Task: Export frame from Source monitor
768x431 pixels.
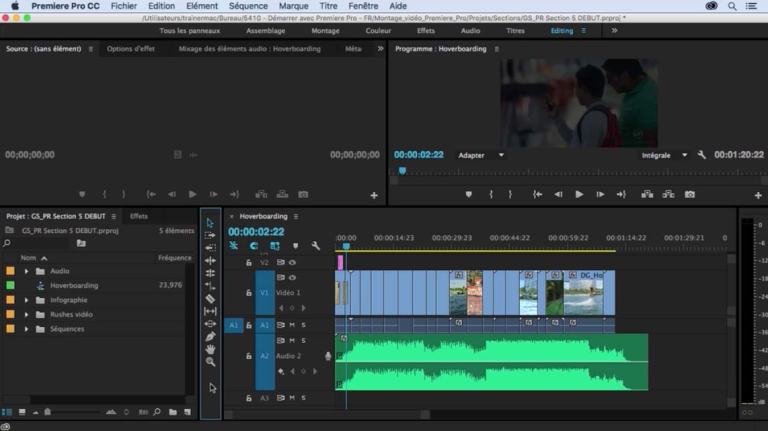Action: (x=303, y=194)
